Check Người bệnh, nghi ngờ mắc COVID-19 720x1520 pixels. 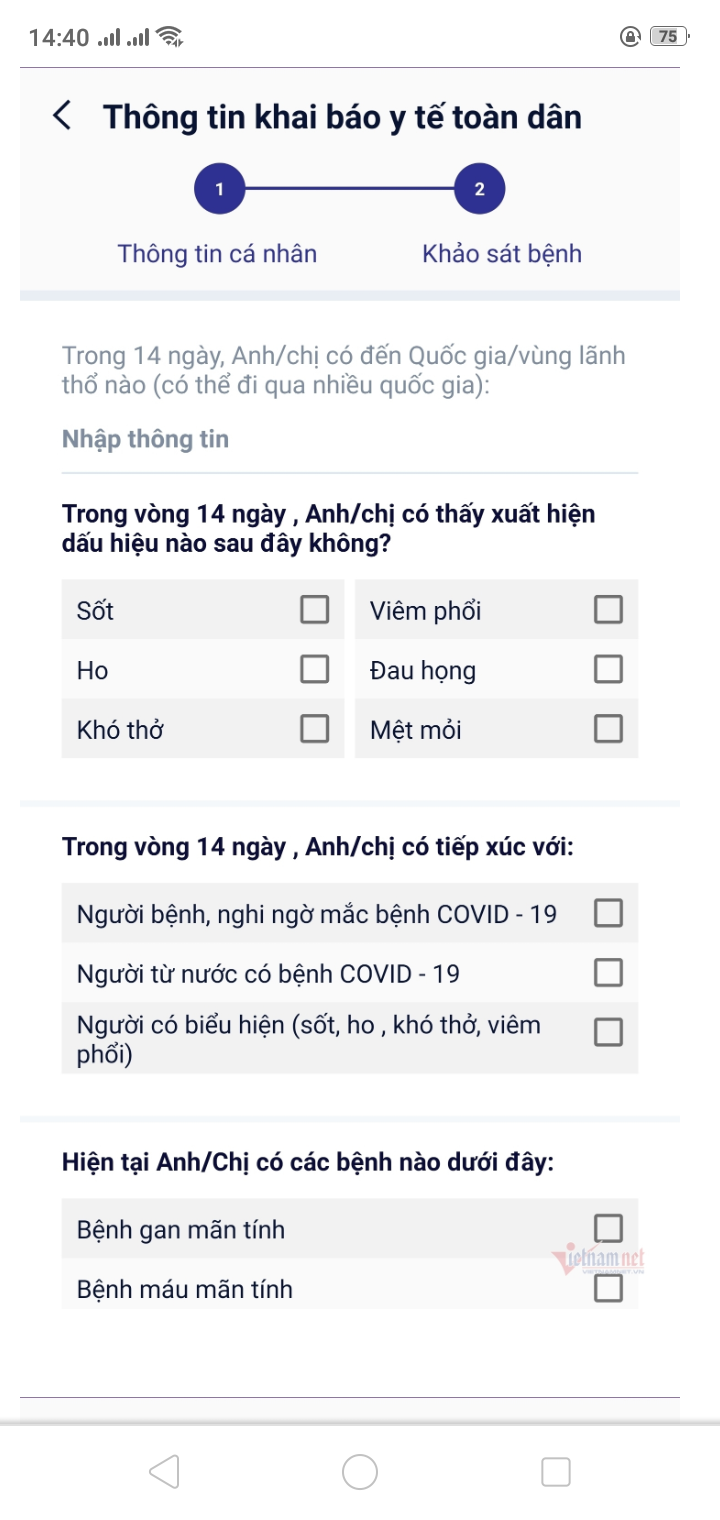[608, 912]
